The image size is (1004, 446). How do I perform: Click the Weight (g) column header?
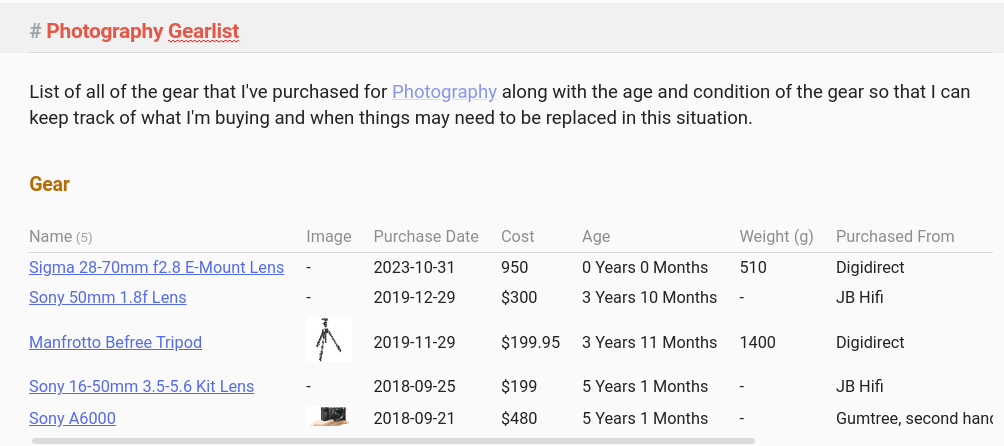(x=776, y=237)
